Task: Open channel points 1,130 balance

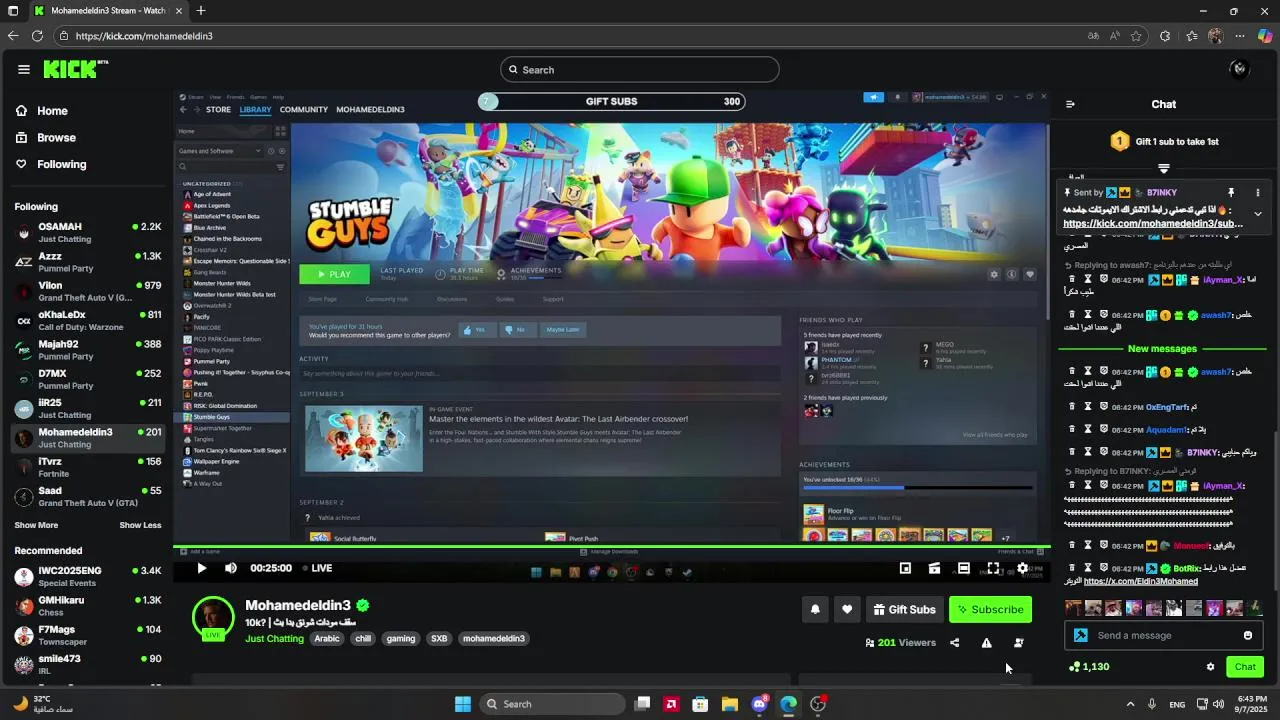Action: pyautogui.click(x=1089, y=667)
